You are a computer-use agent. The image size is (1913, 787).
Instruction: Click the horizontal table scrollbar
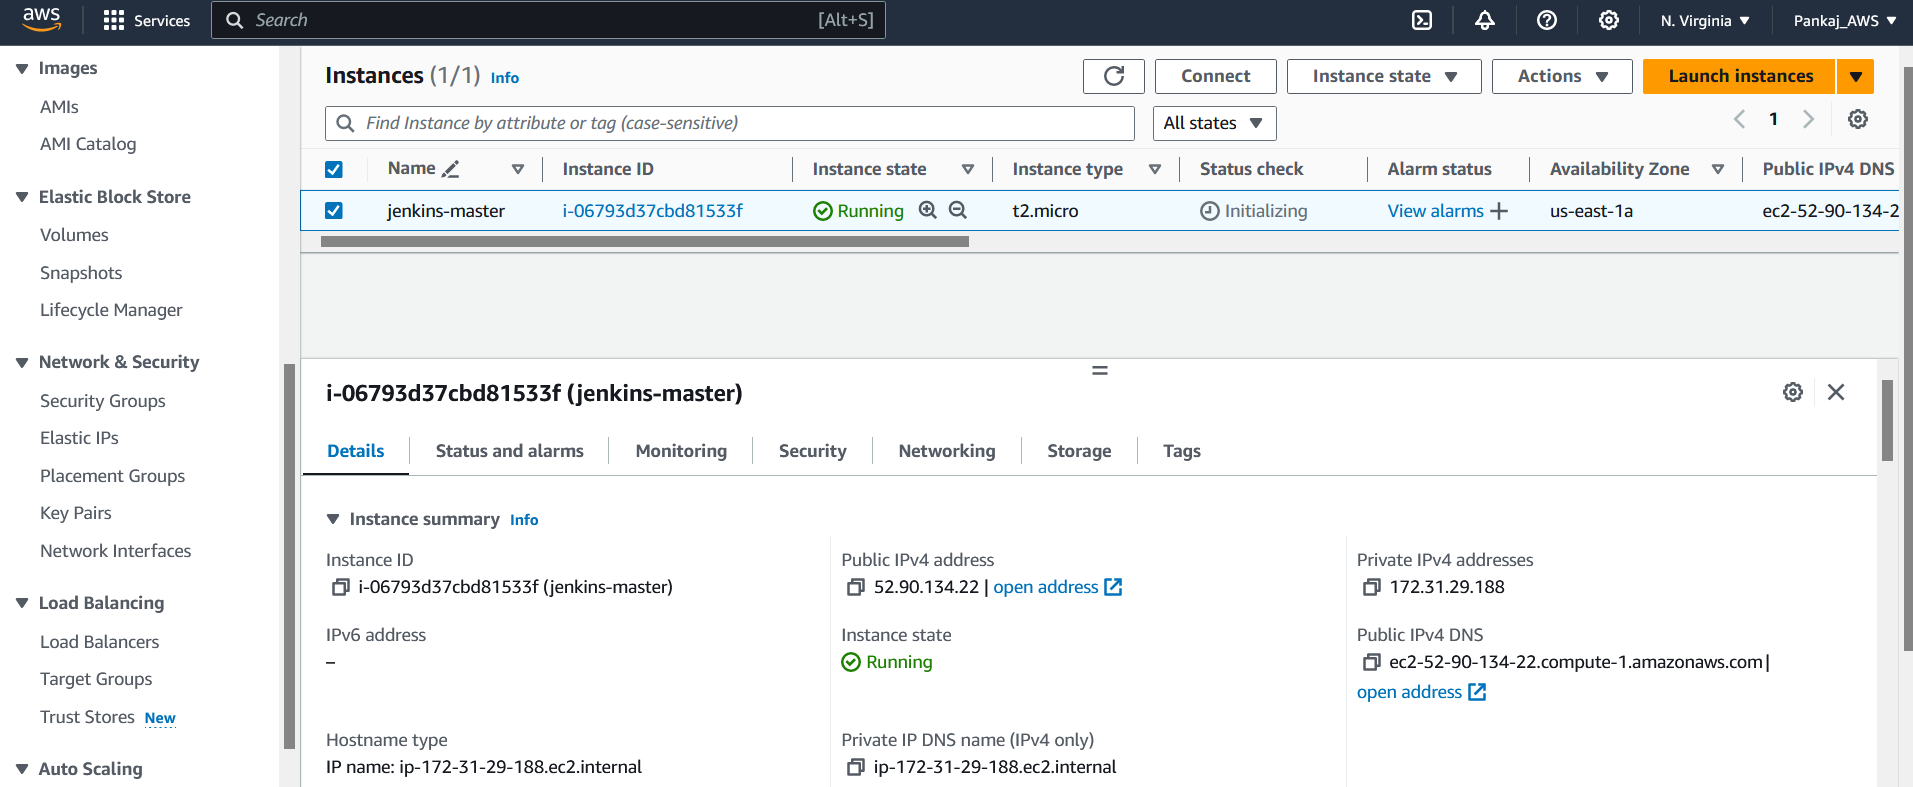click(x=644, y=241)
